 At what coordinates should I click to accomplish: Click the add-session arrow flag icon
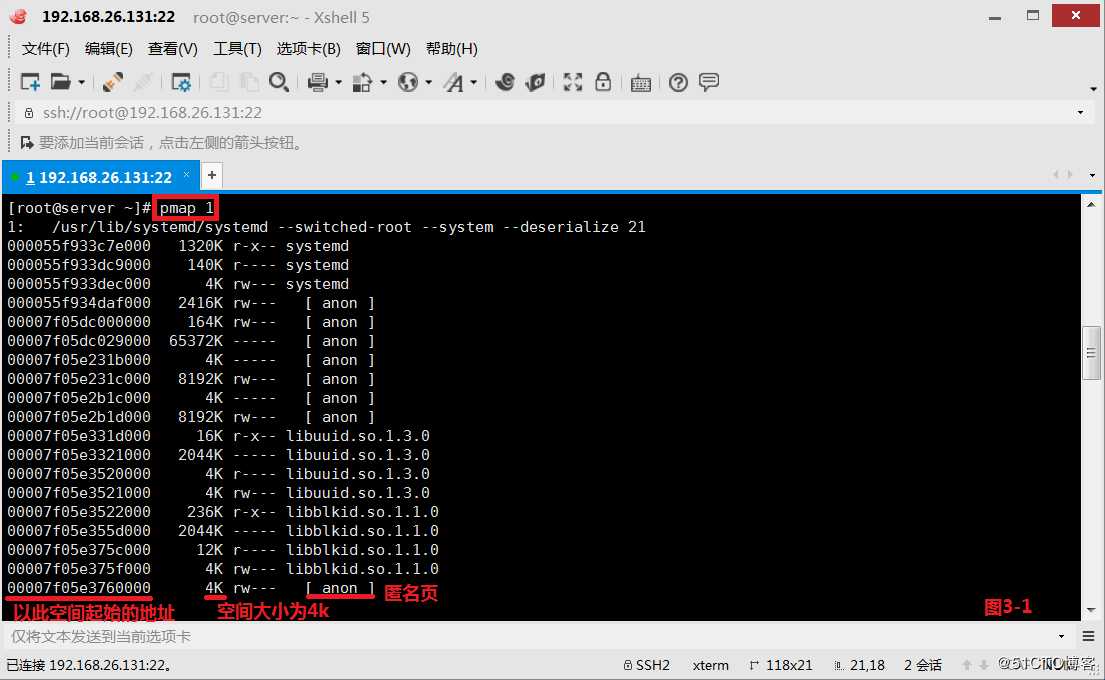(27, 143)
